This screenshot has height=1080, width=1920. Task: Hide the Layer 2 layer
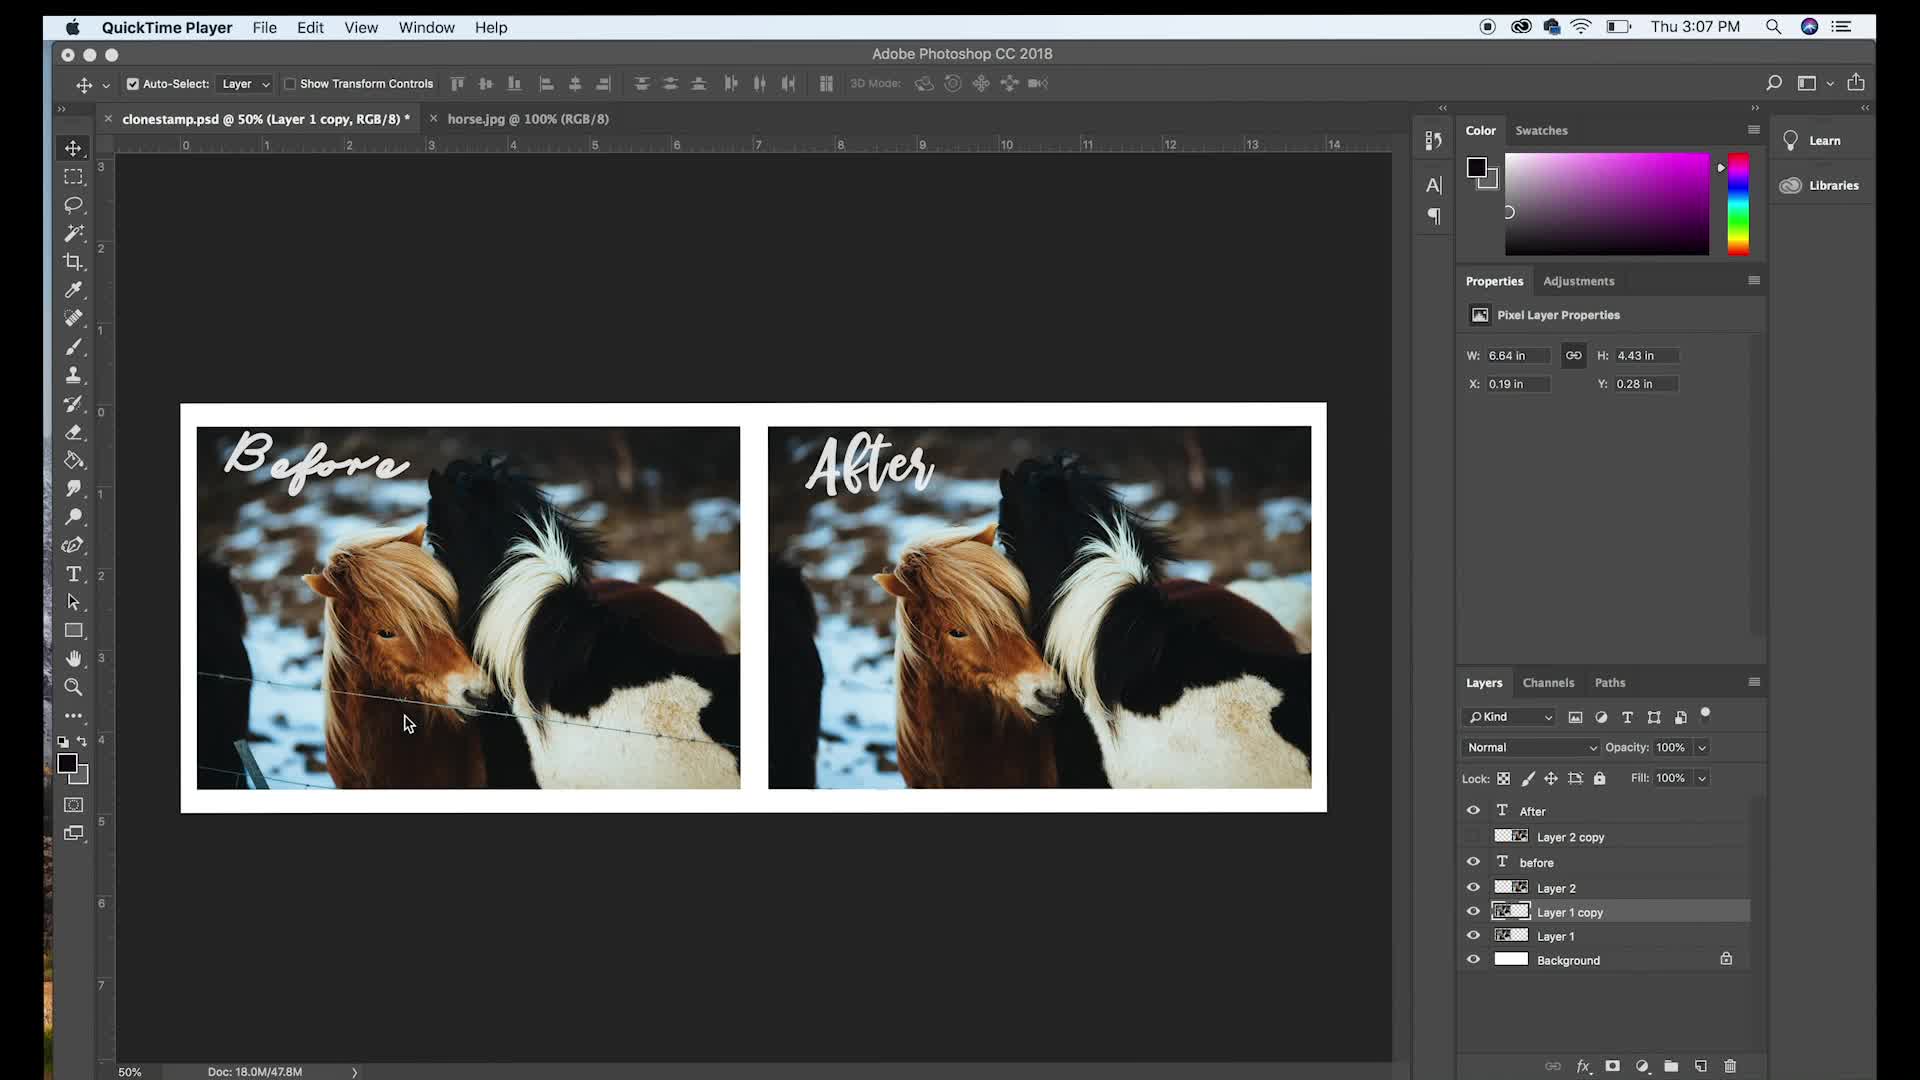coord(1473,888)
